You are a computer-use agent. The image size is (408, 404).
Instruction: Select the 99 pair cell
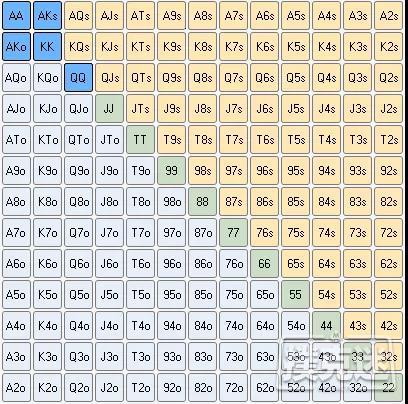pos(172,171)
